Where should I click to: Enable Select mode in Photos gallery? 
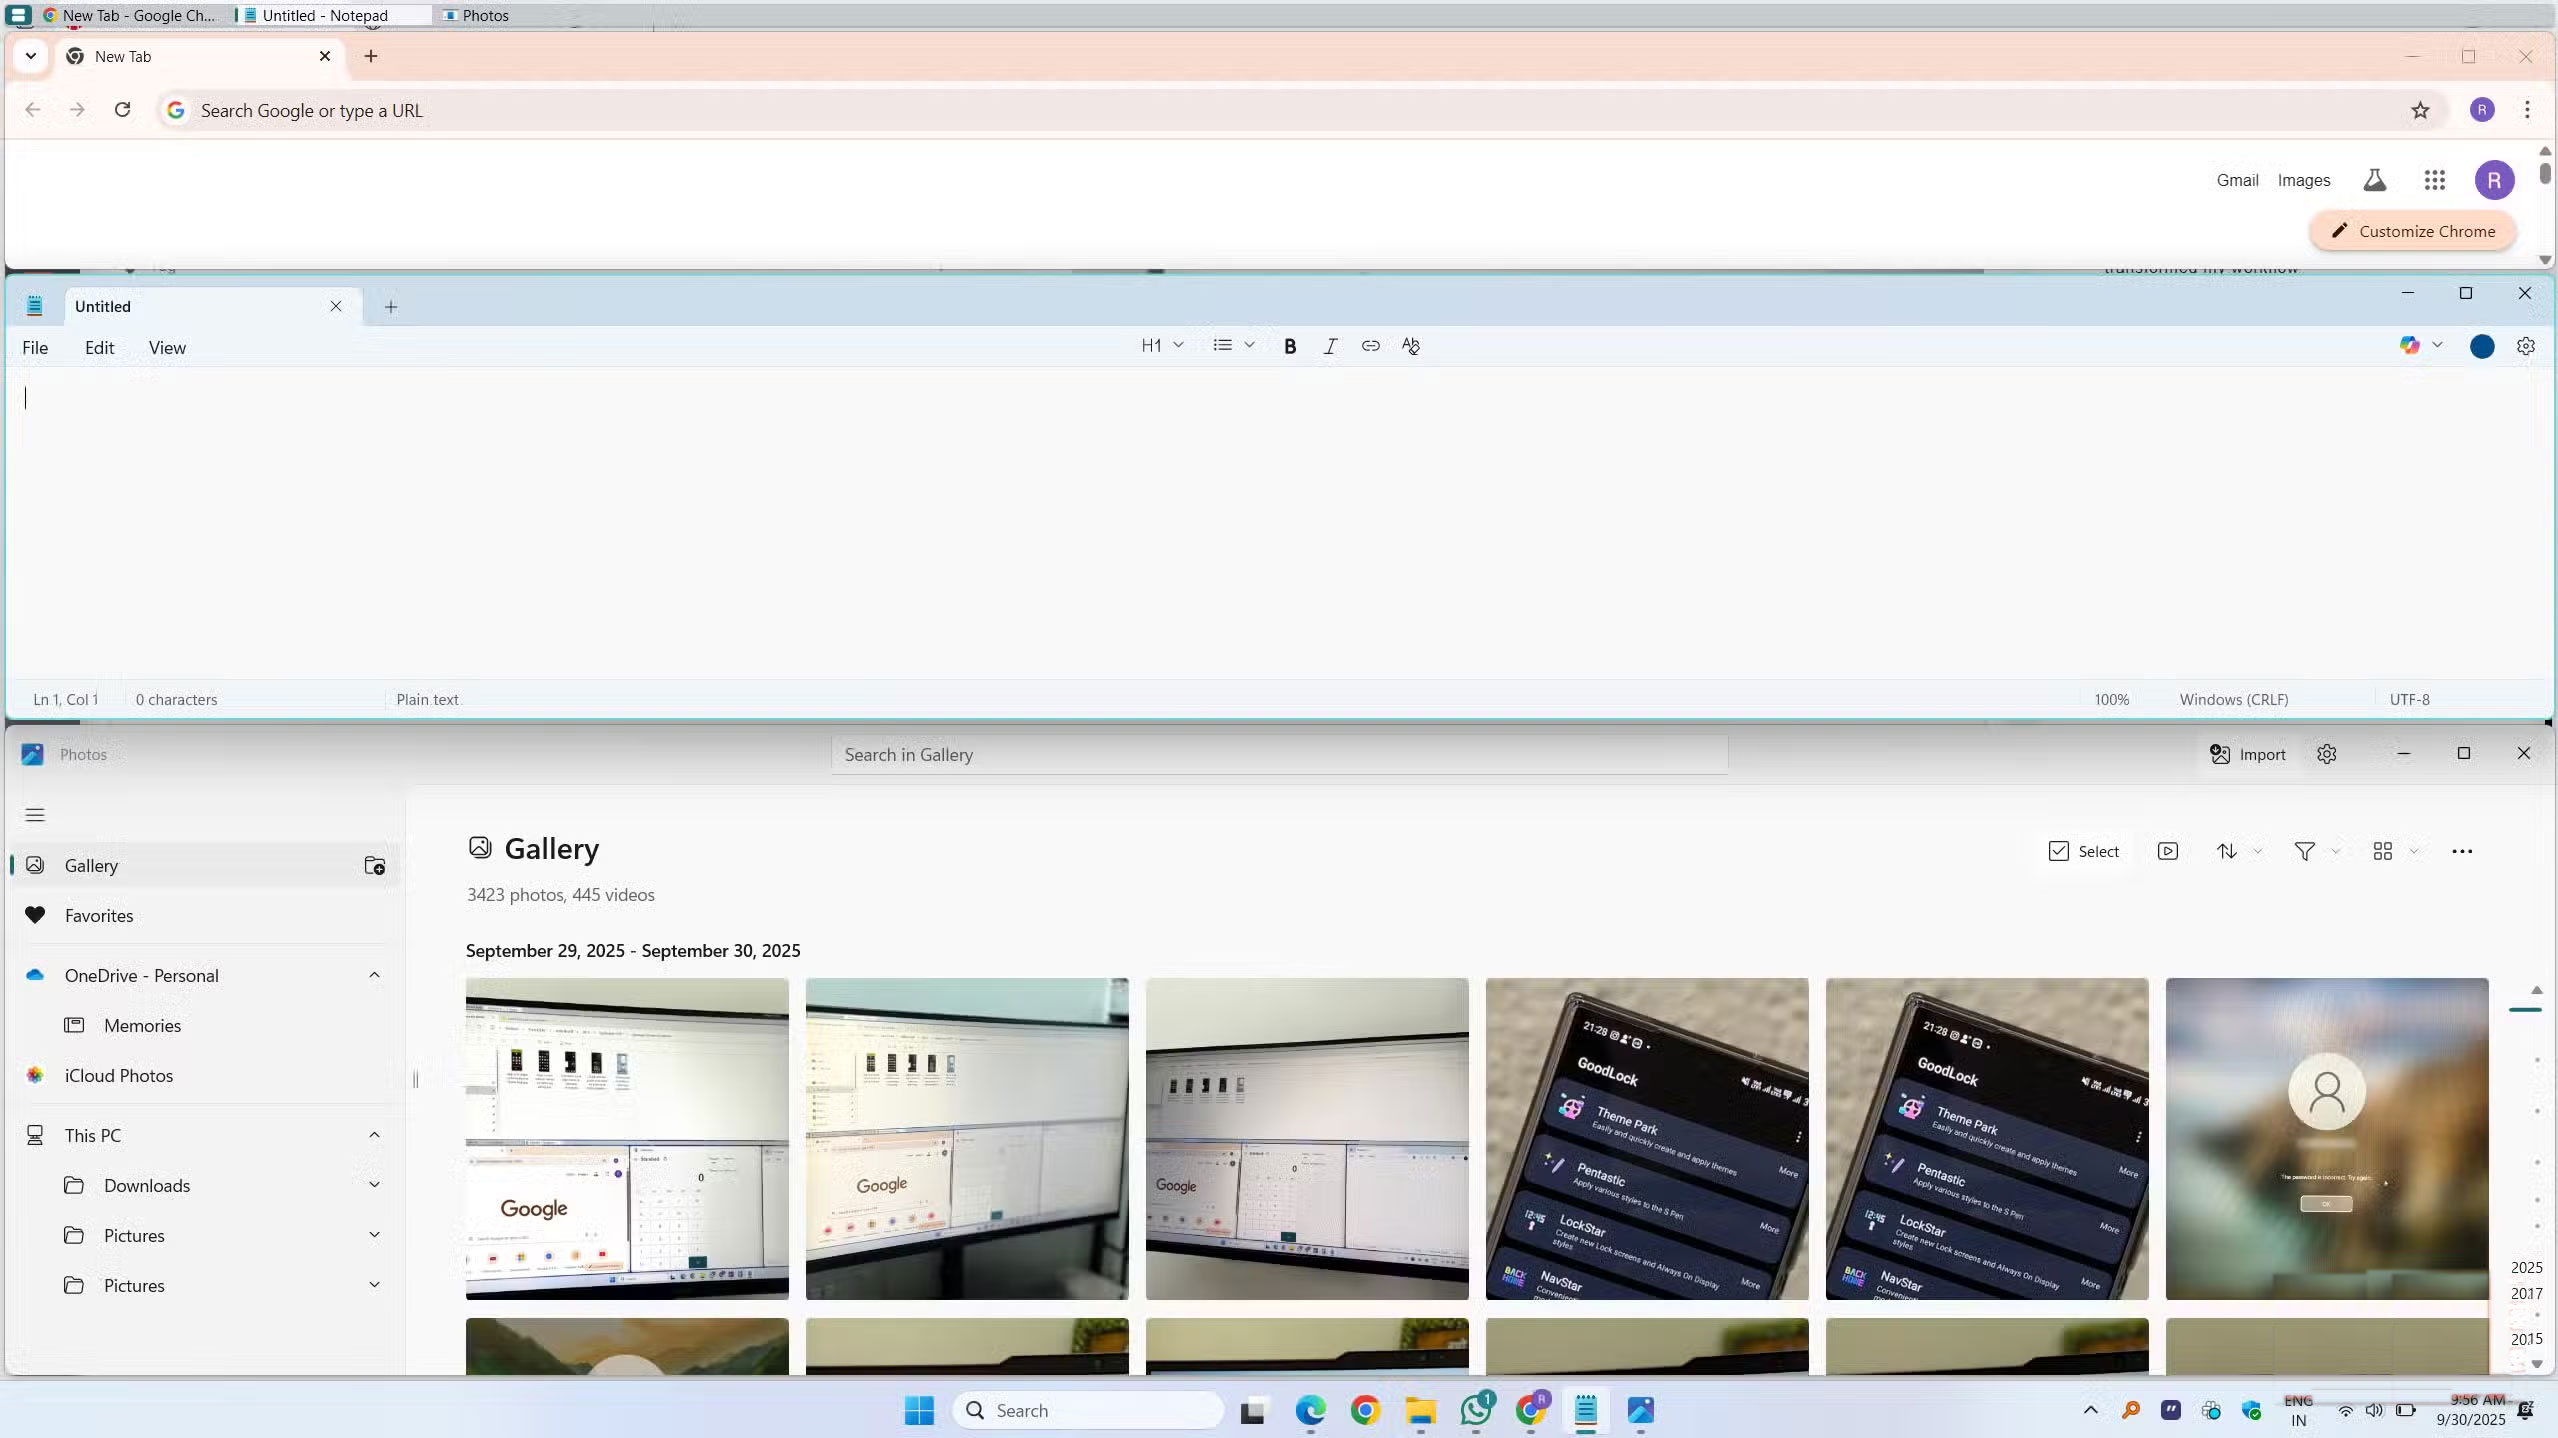tap(2085, 850)
